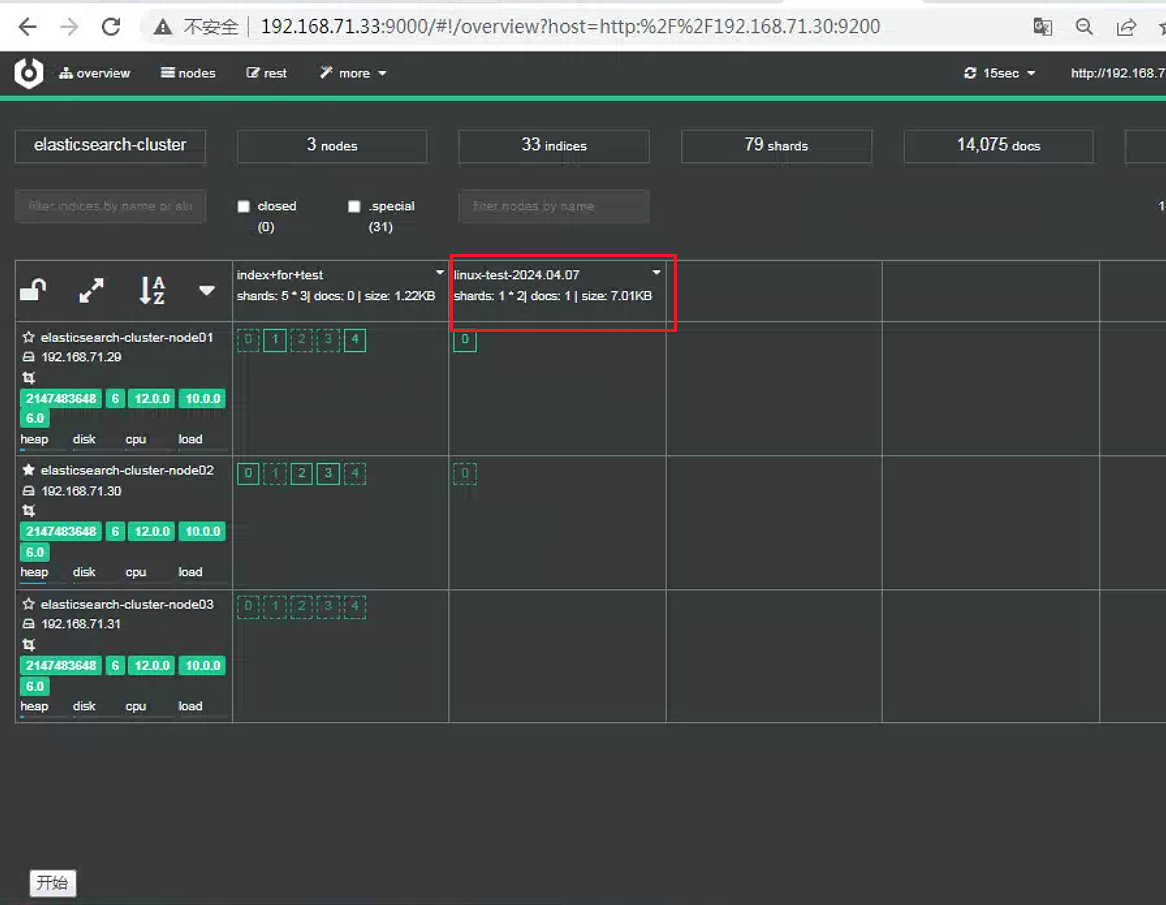Image resolution: width=1166 pixels, height=905 pixels.
Task: Go back using the browser back arrow
Action: coord(28,27)
